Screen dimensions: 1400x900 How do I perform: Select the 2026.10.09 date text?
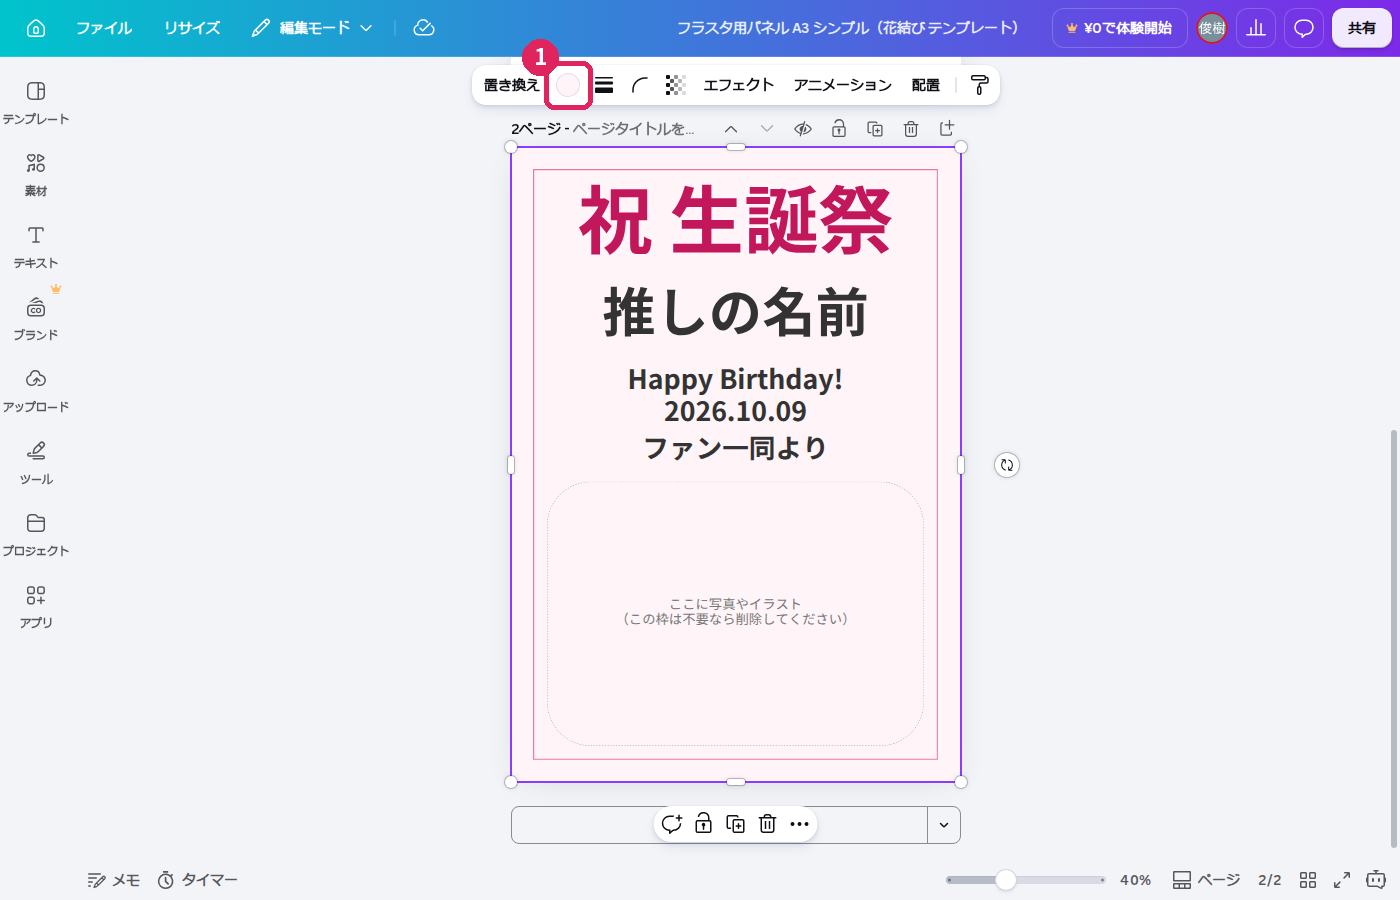click(x=735, y=411)
